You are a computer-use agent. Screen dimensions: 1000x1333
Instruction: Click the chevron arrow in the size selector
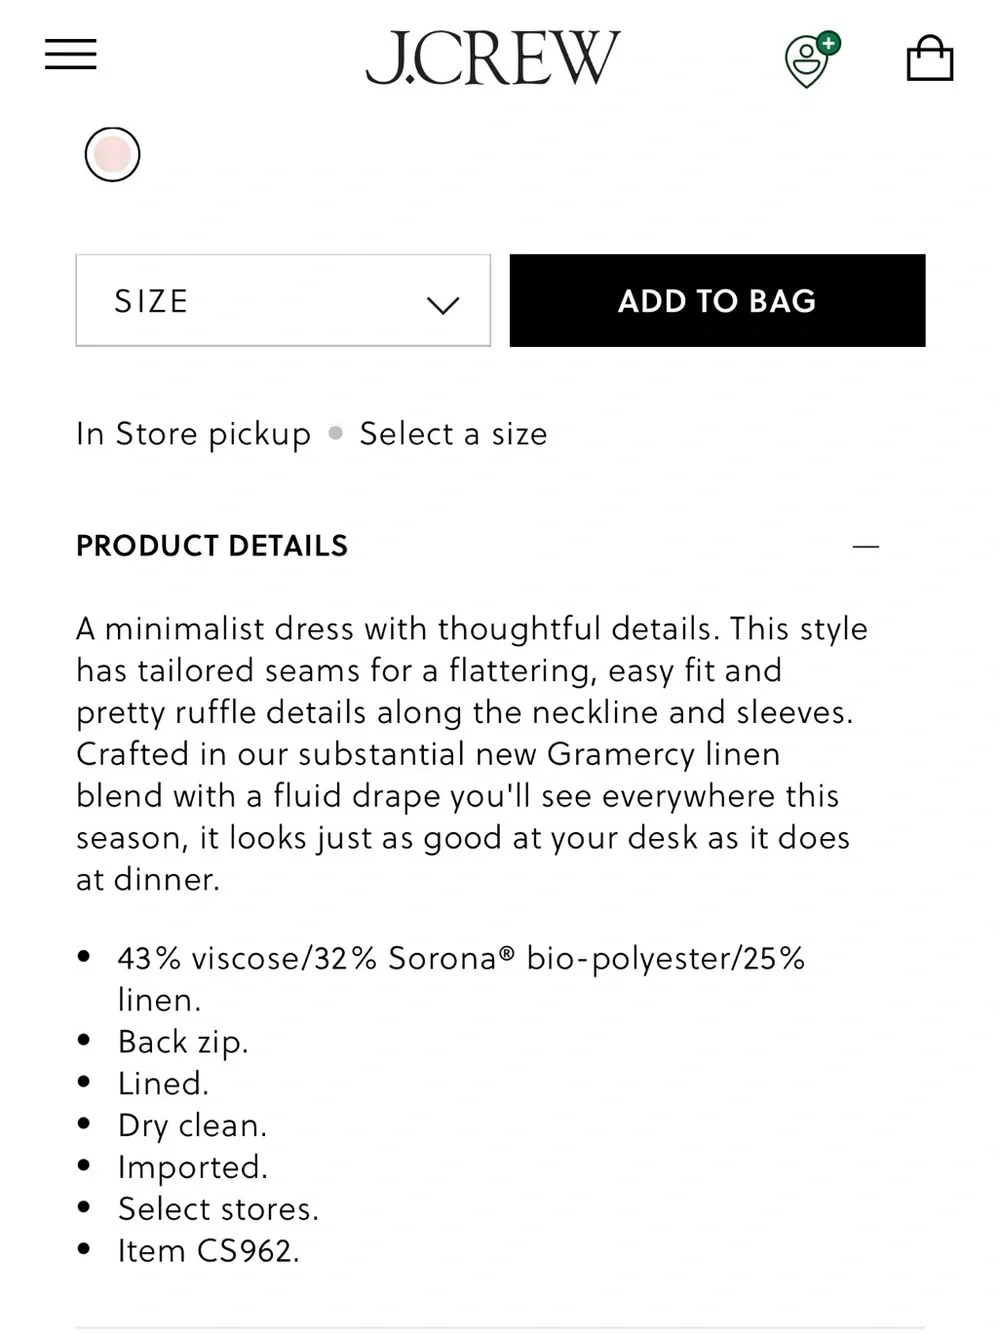pos(443,305)
